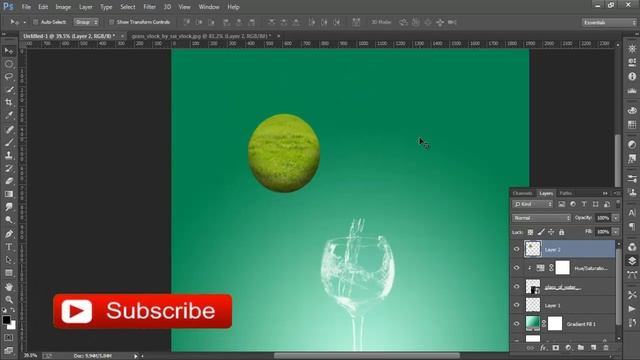The image size is (640, 360).
Task: Hide Layer 1 visibility eye
Action: tap(516, 305)
